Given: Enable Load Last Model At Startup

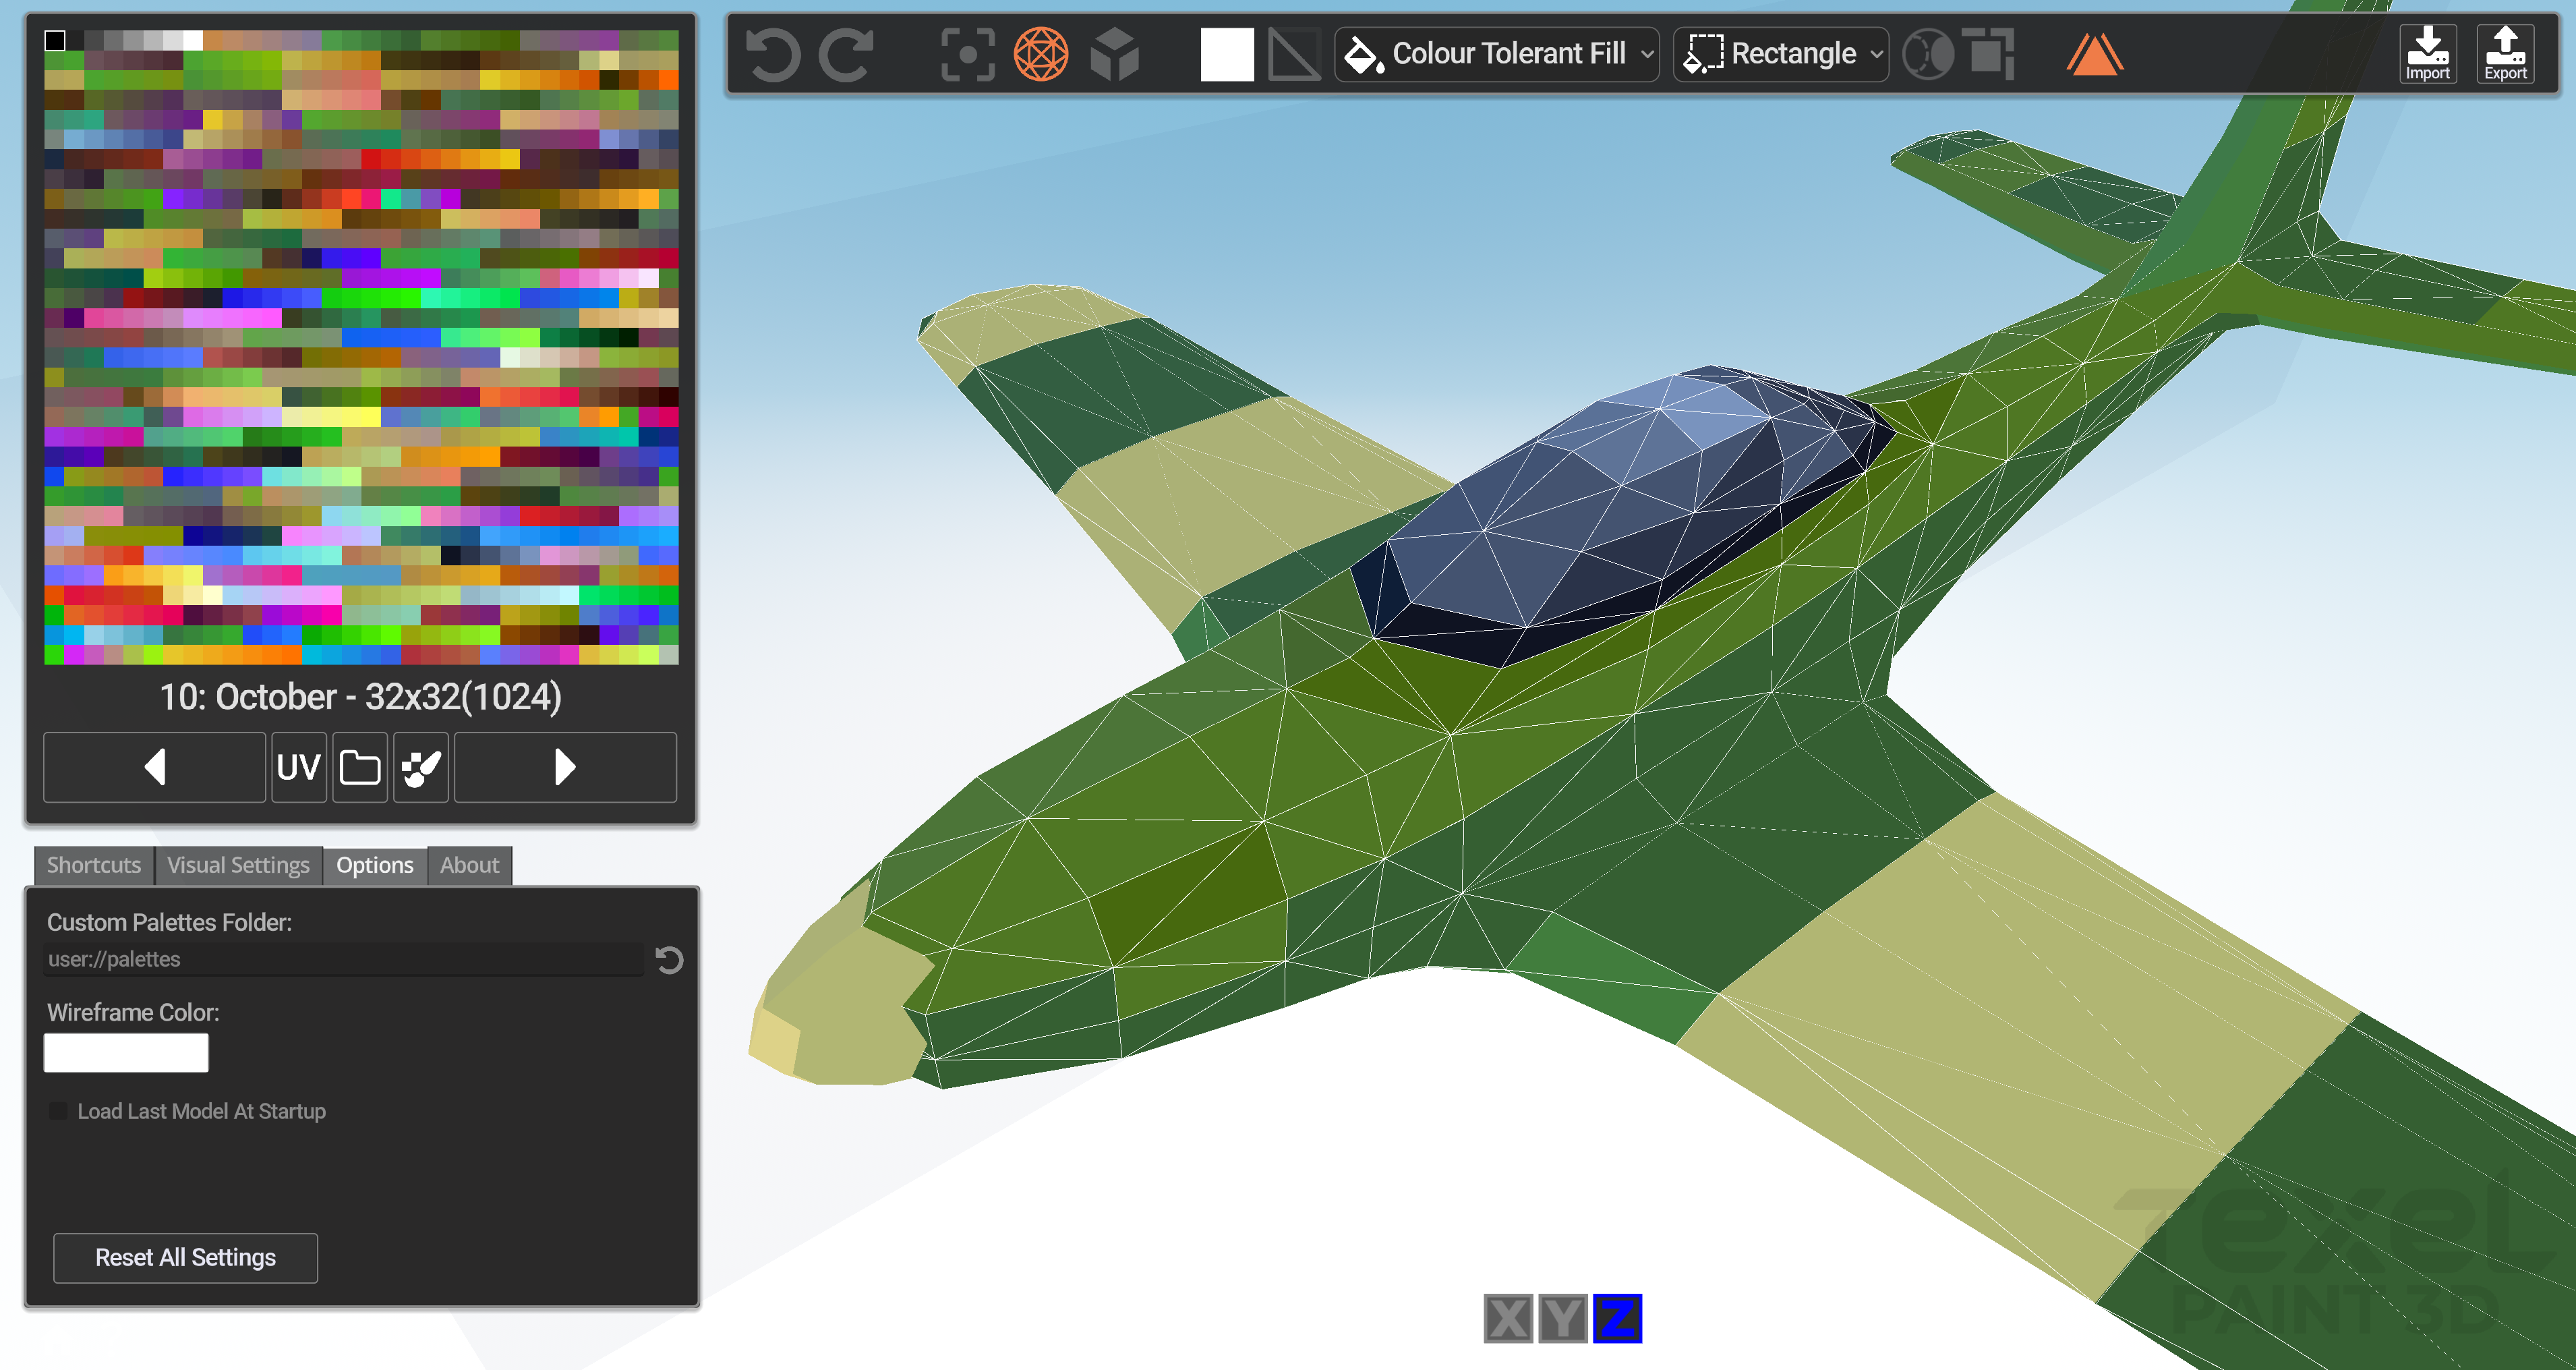Looking at the screenshot, I should (59, 1111).
